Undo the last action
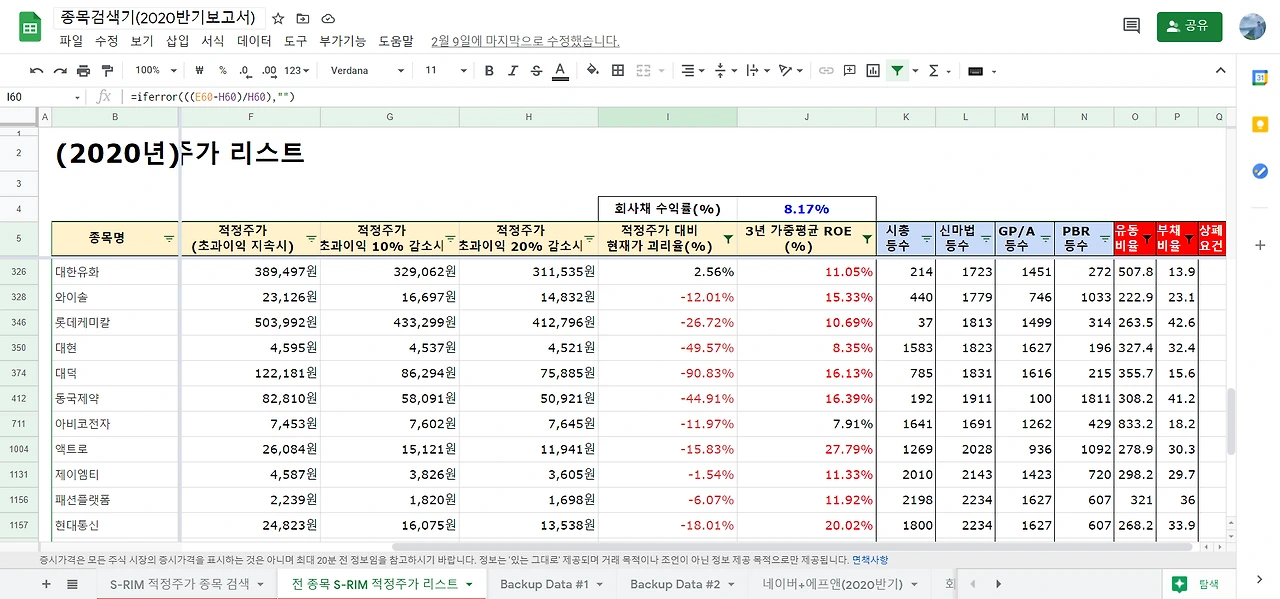1280x599 pixels. tap(37, 71)
